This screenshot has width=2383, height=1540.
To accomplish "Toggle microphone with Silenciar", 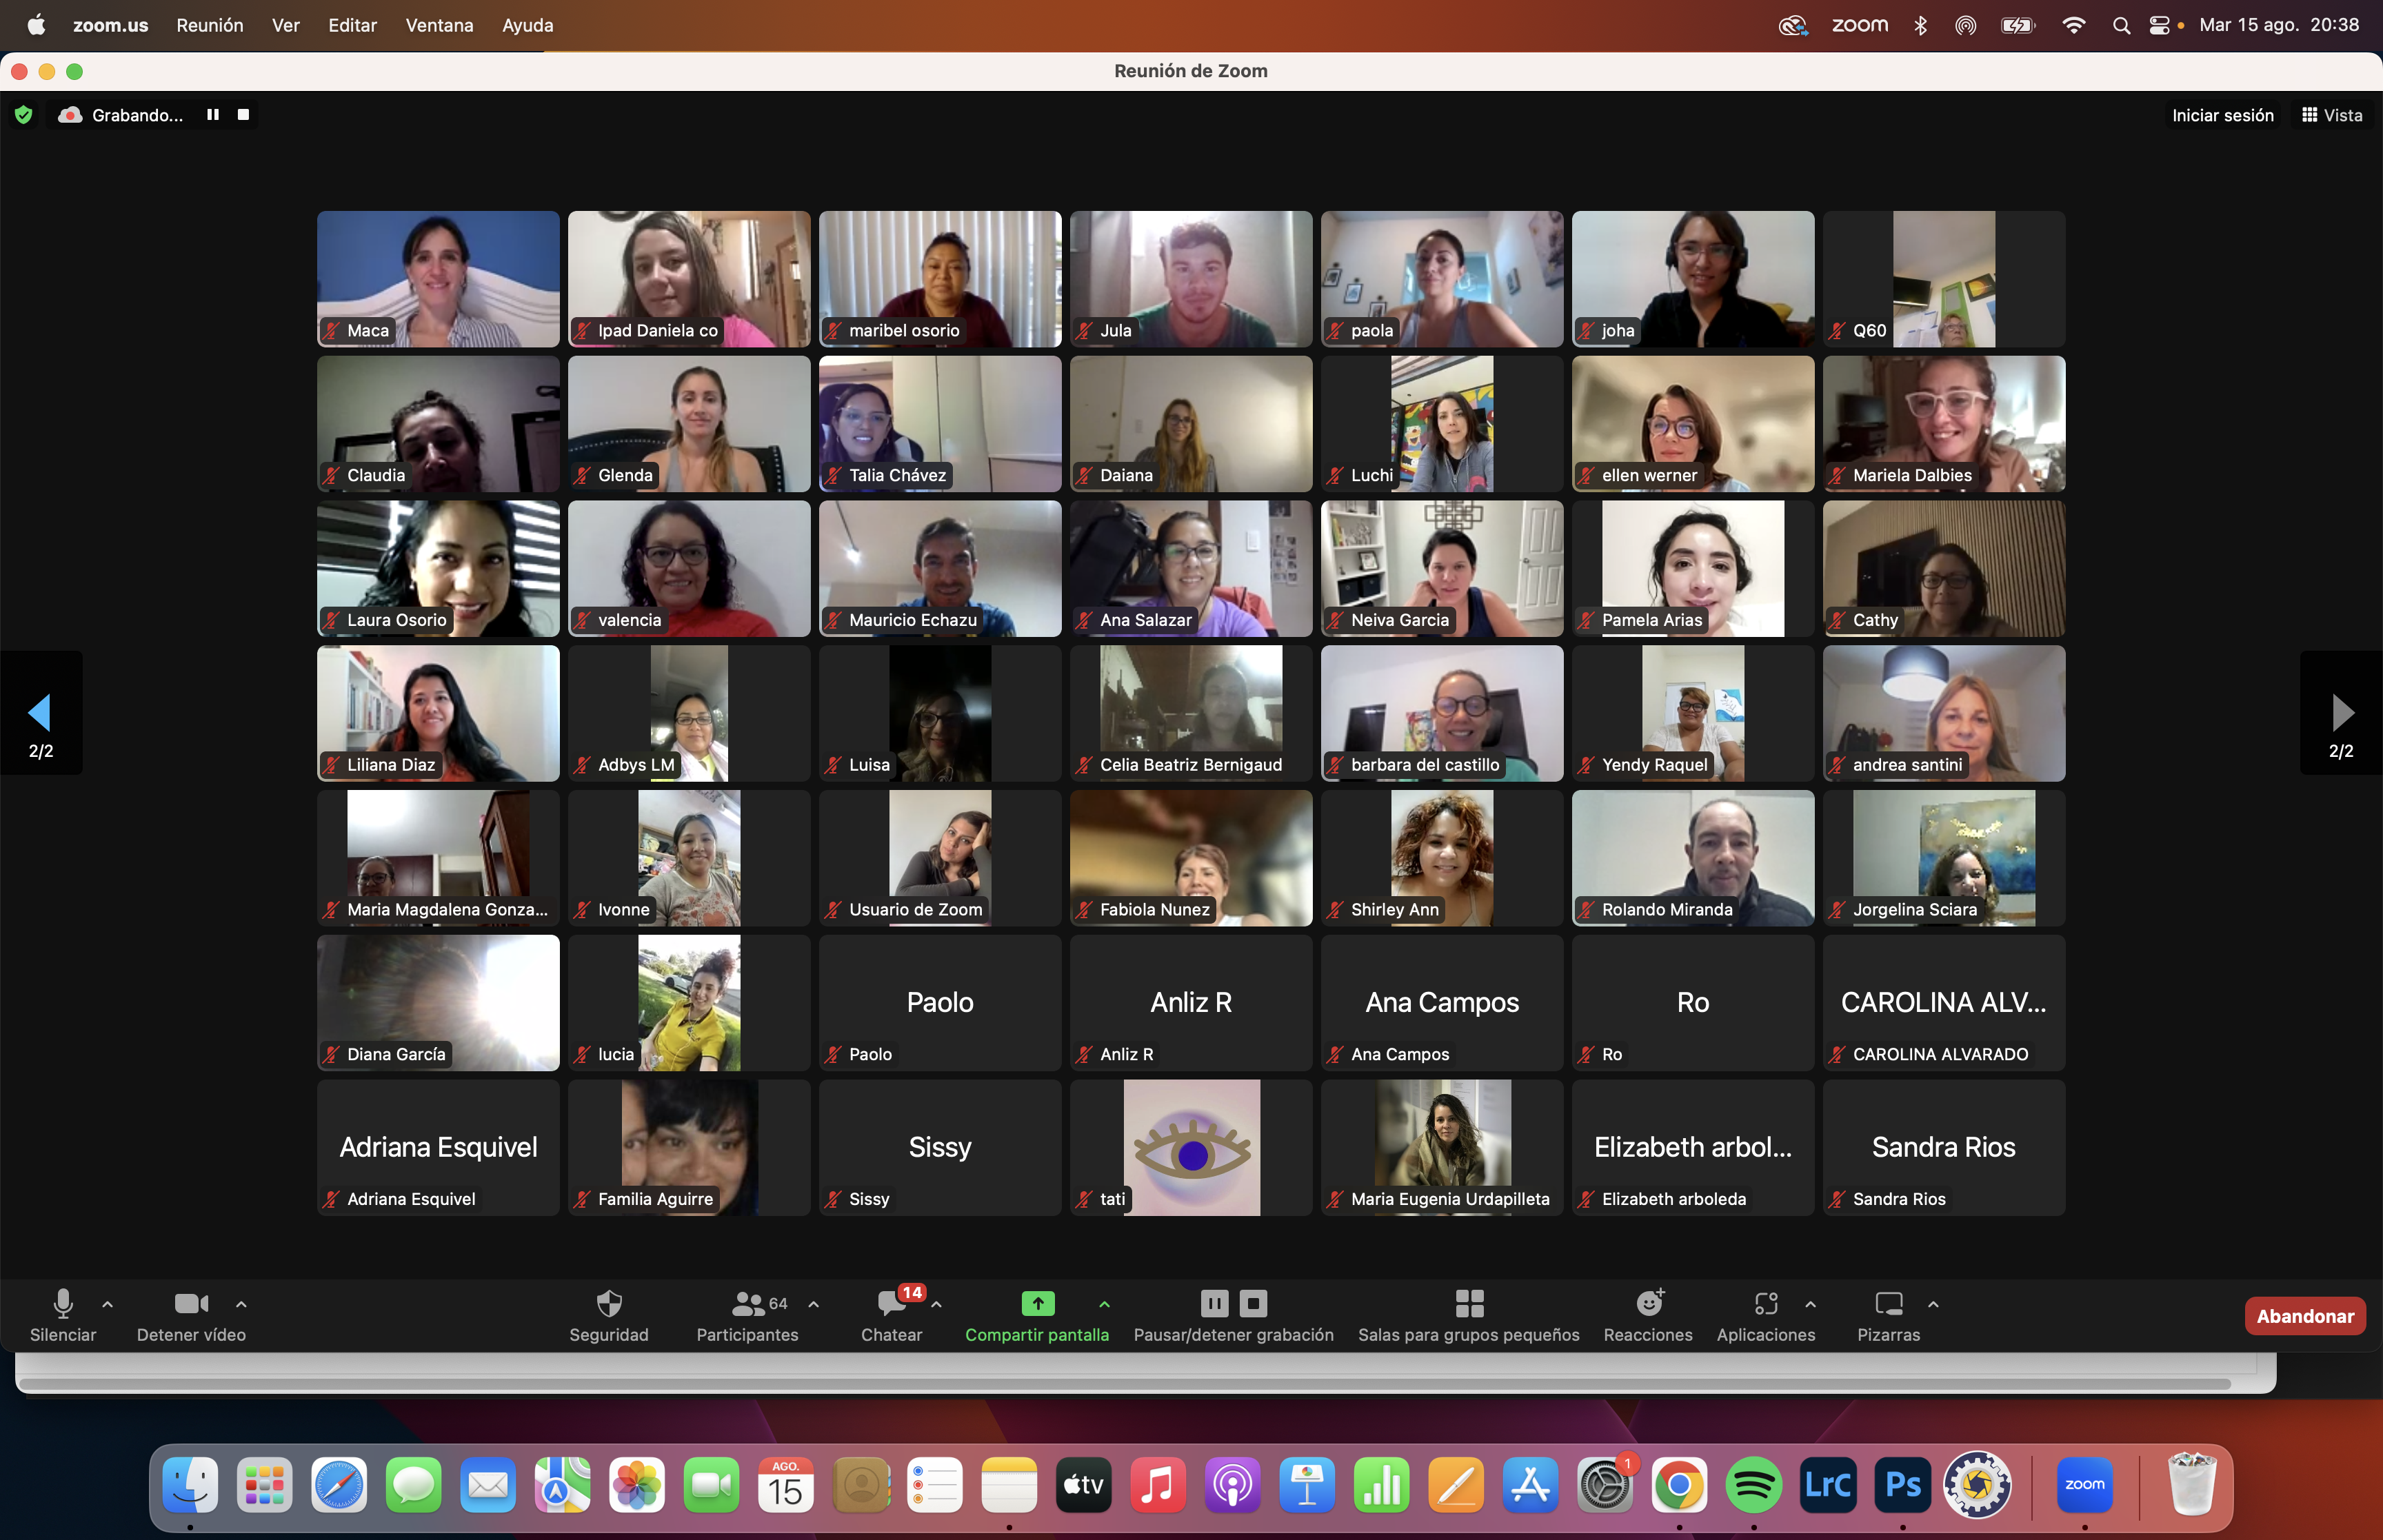I will pyautogui.click(x=62, y=1304).
